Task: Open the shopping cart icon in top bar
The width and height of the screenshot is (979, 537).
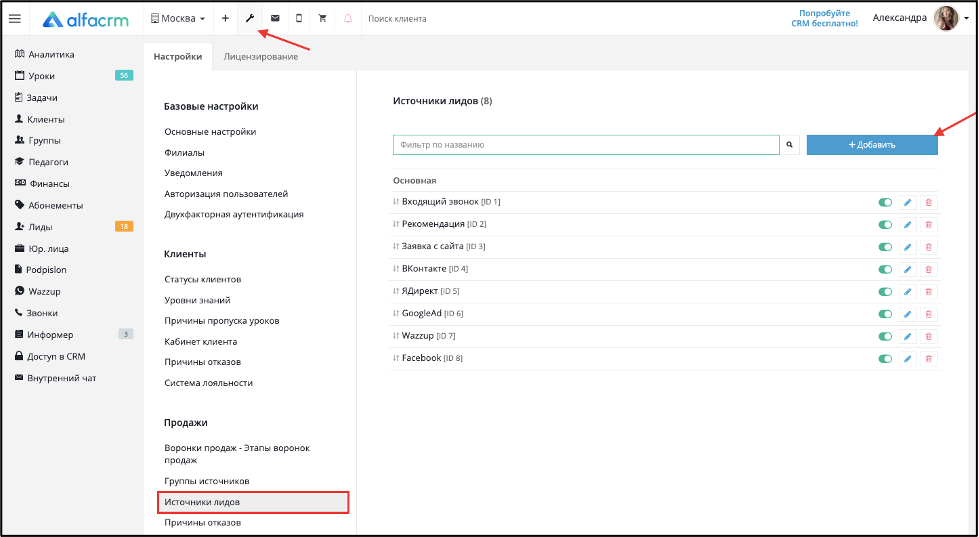Action: tap(323, 19)
